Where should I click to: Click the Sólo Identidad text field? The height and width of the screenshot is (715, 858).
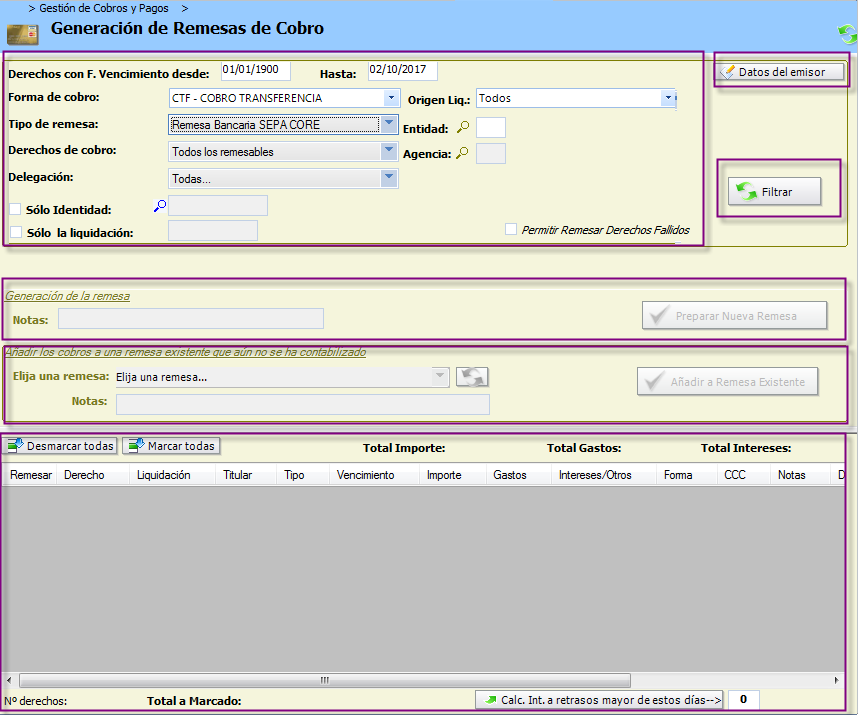click(x=218, y=206)
